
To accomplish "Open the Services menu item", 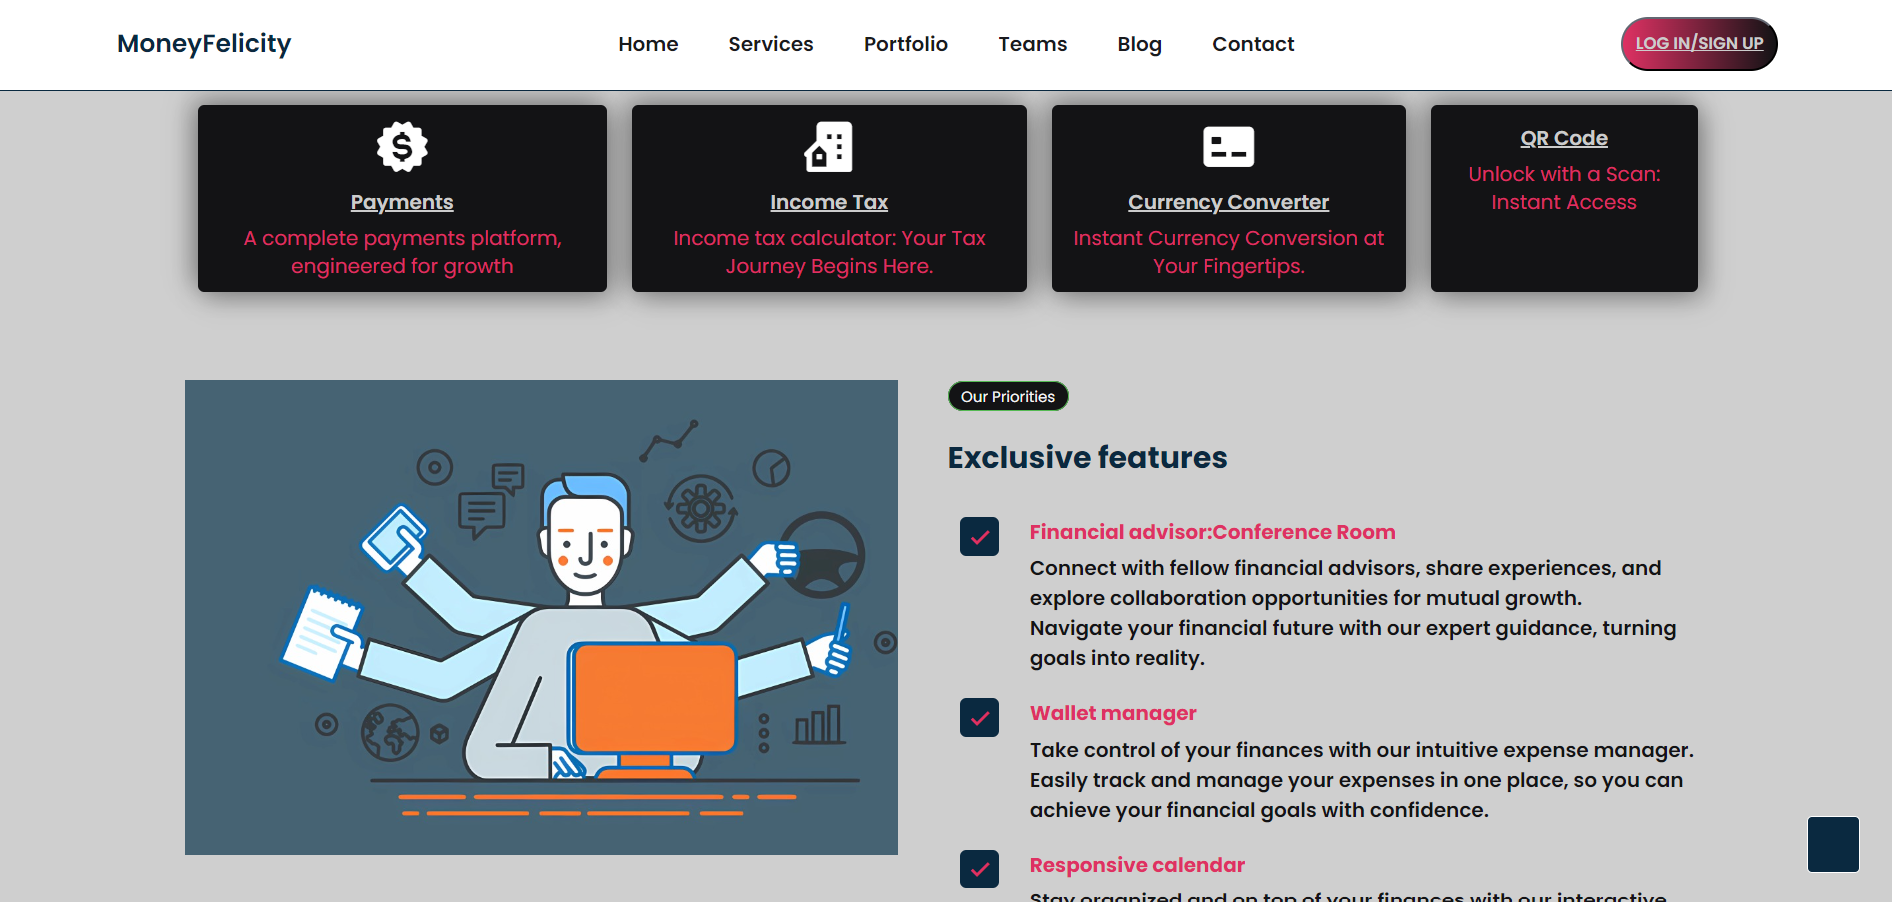I will pos(771,44).
